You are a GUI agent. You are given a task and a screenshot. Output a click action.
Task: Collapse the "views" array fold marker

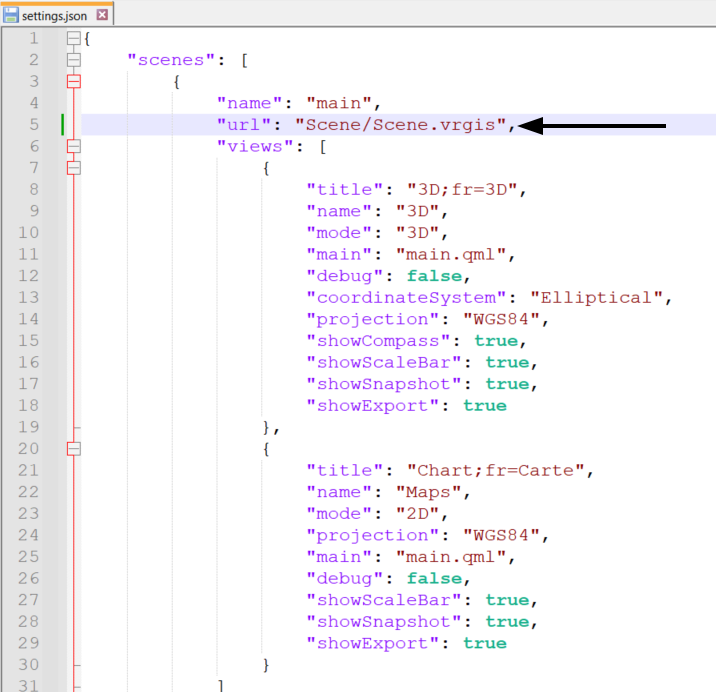73,146
